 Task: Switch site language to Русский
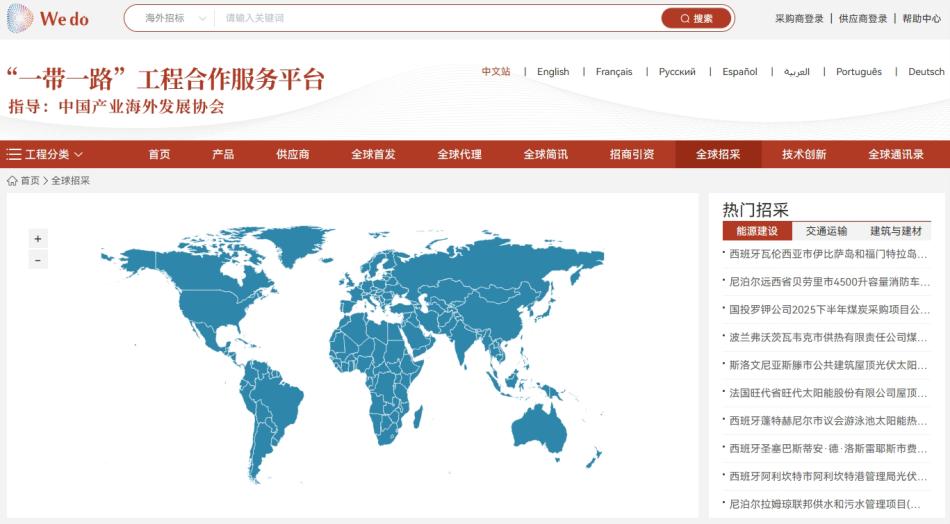677,71
